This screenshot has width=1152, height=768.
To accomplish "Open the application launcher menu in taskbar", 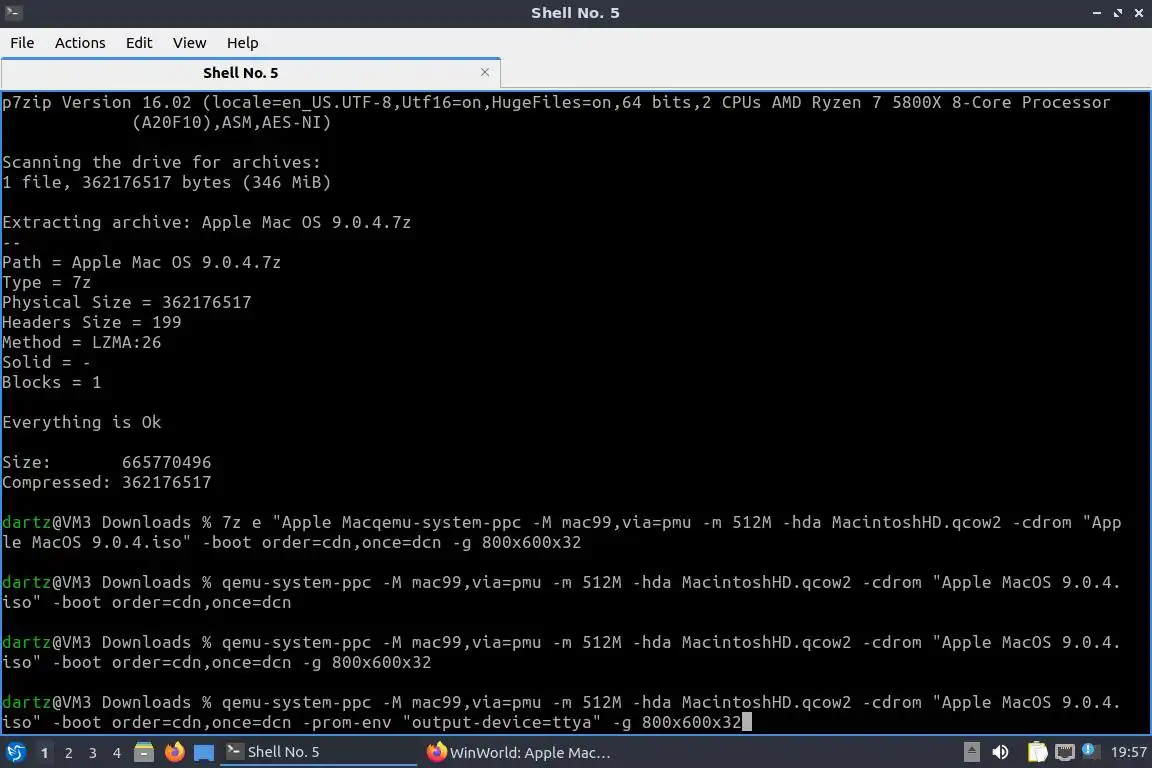I will pyautogui.click(x=15, y=752).
